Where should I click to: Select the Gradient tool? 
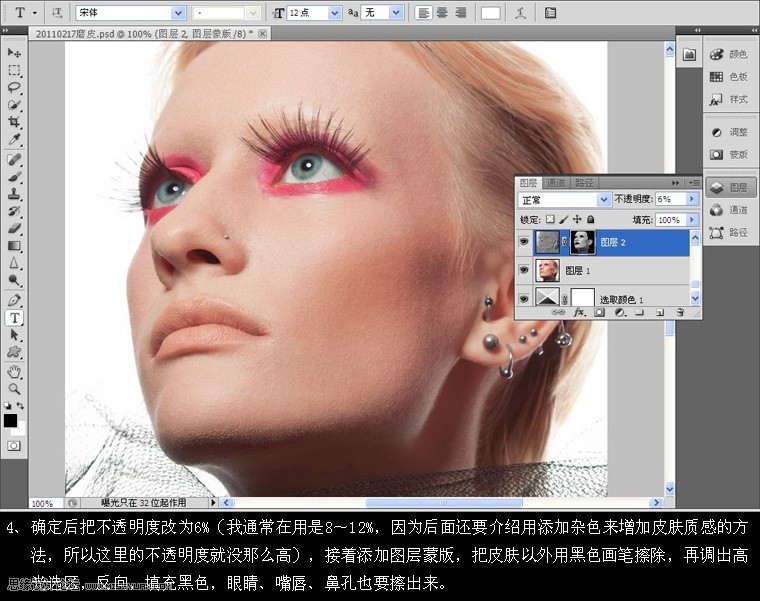click(14, 246)
